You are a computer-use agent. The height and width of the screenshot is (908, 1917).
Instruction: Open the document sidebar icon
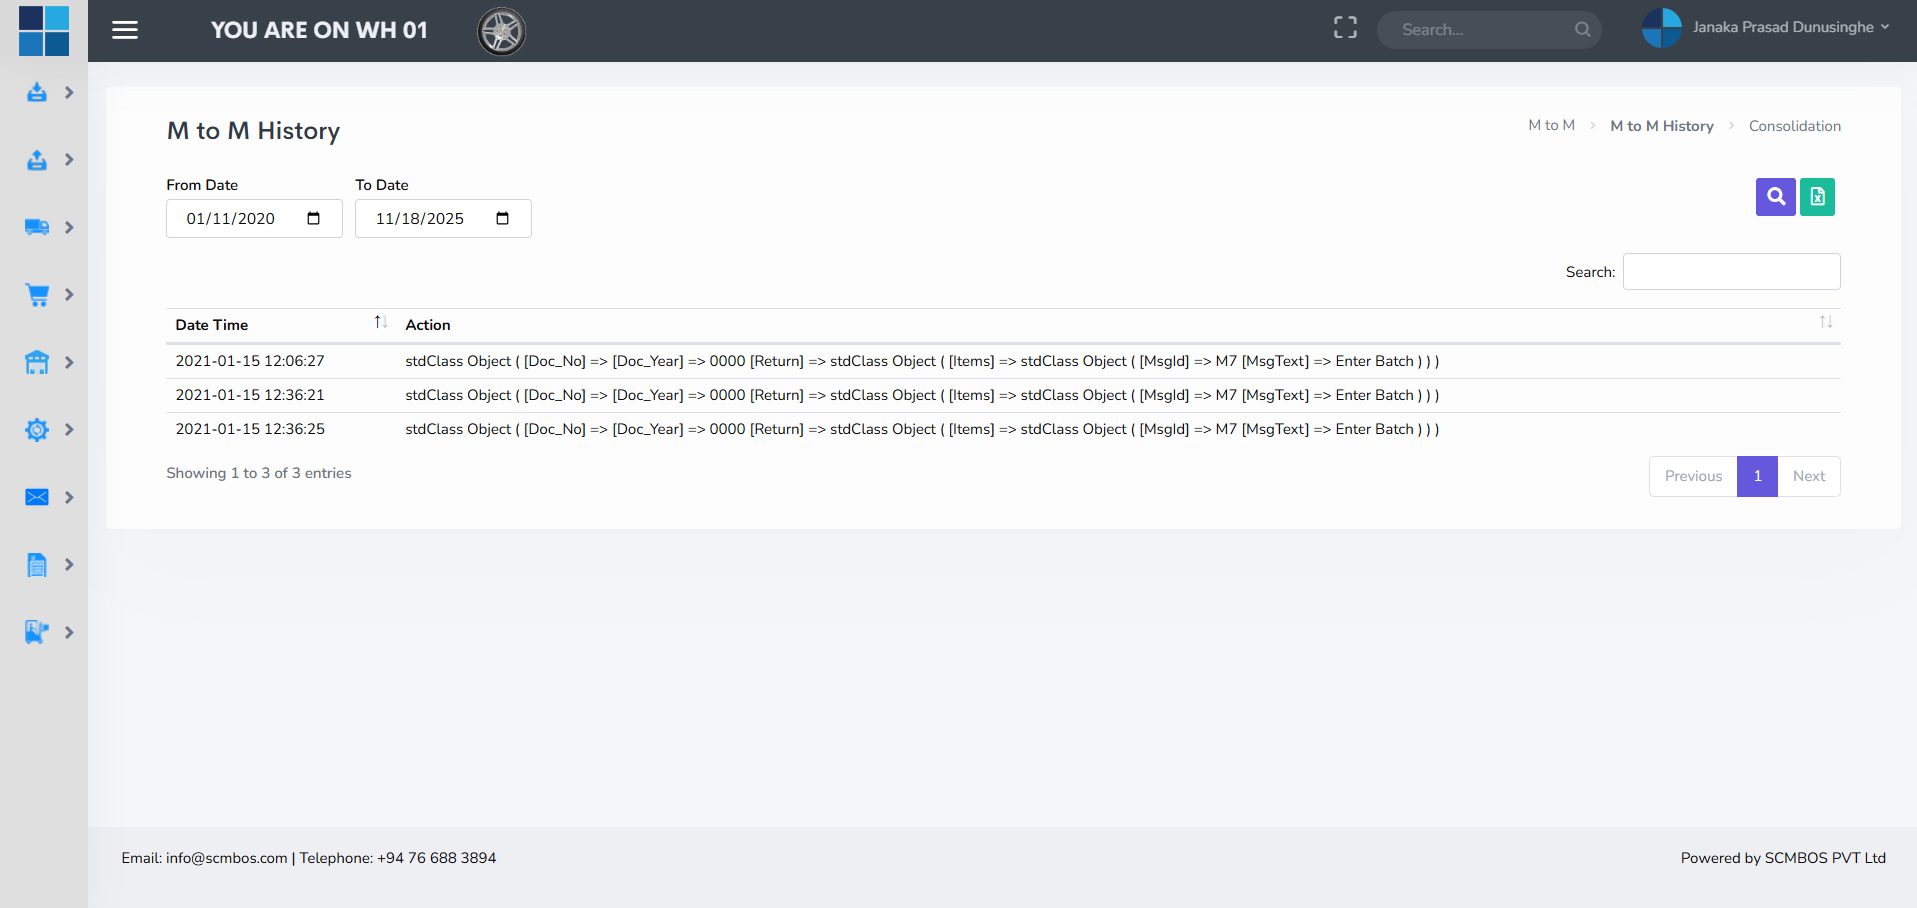[37, 565]
